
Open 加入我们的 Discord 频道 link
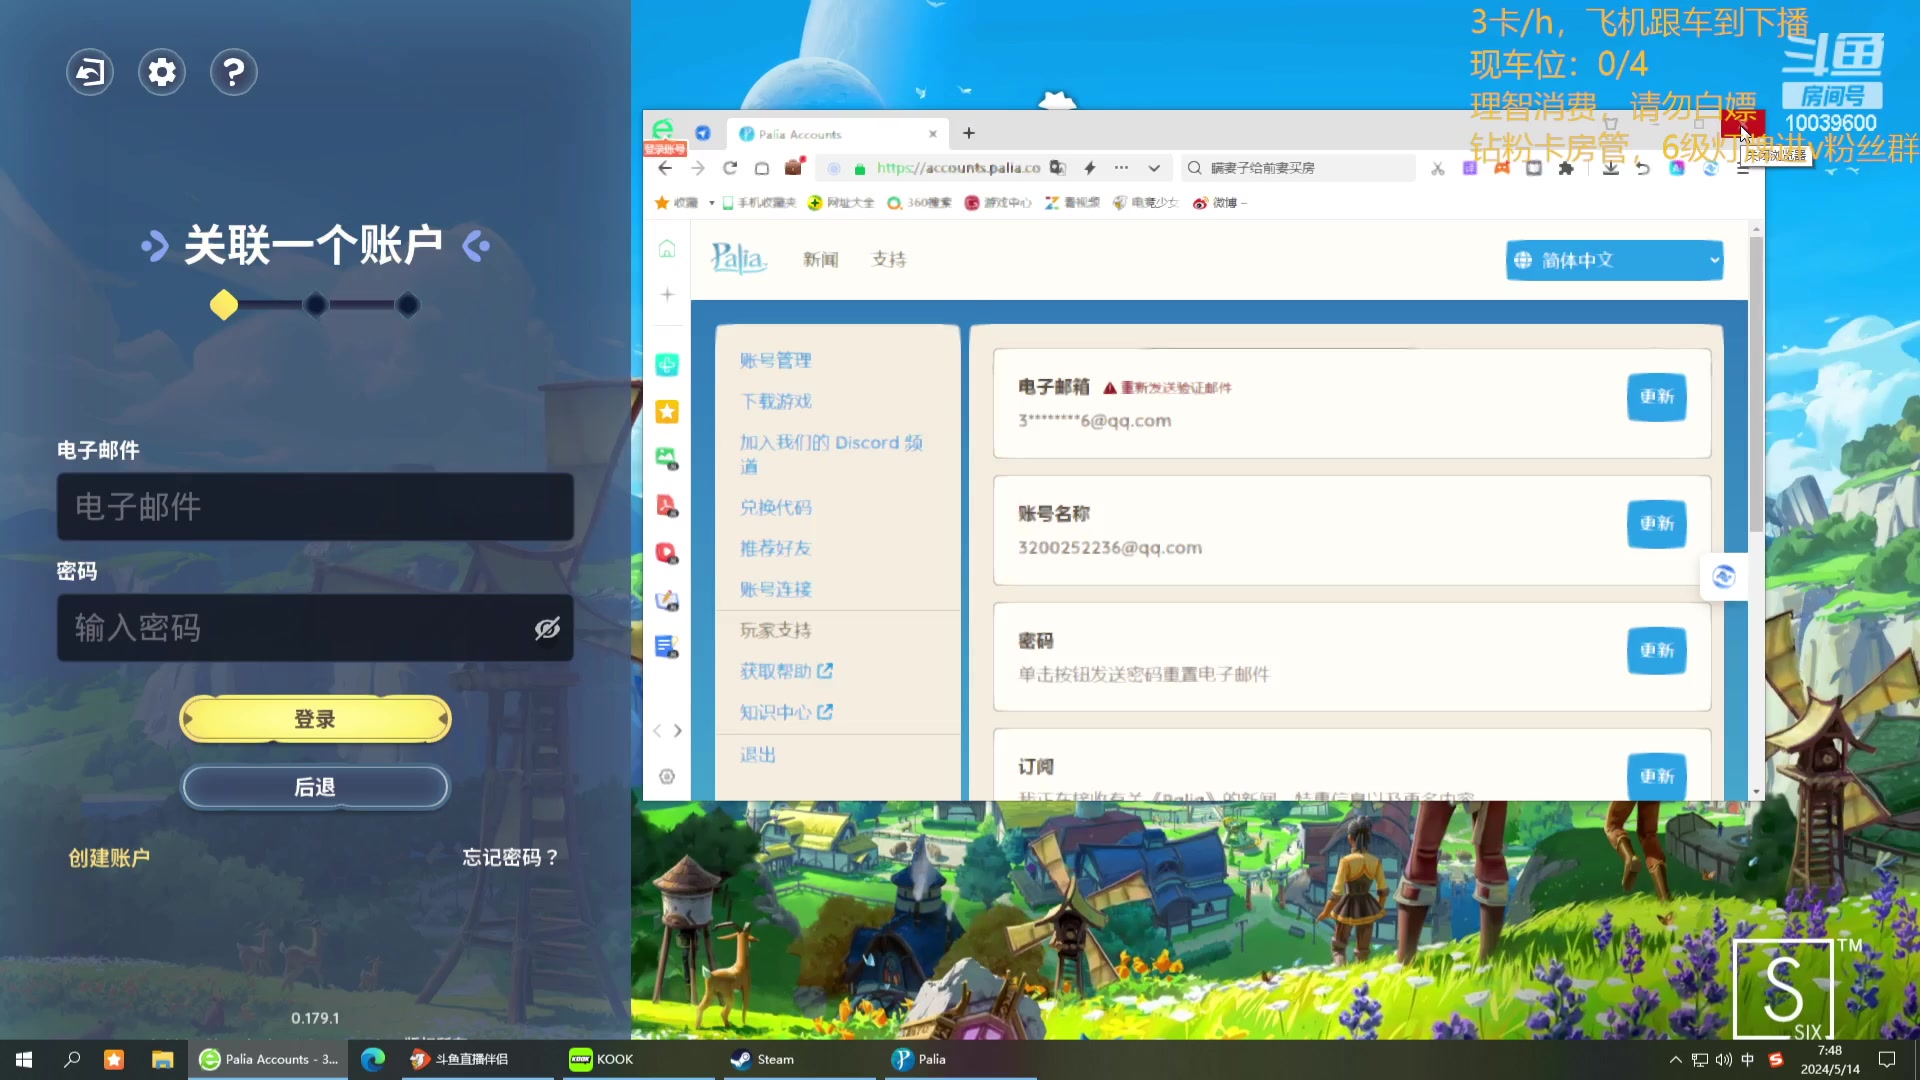pos(831,454)
